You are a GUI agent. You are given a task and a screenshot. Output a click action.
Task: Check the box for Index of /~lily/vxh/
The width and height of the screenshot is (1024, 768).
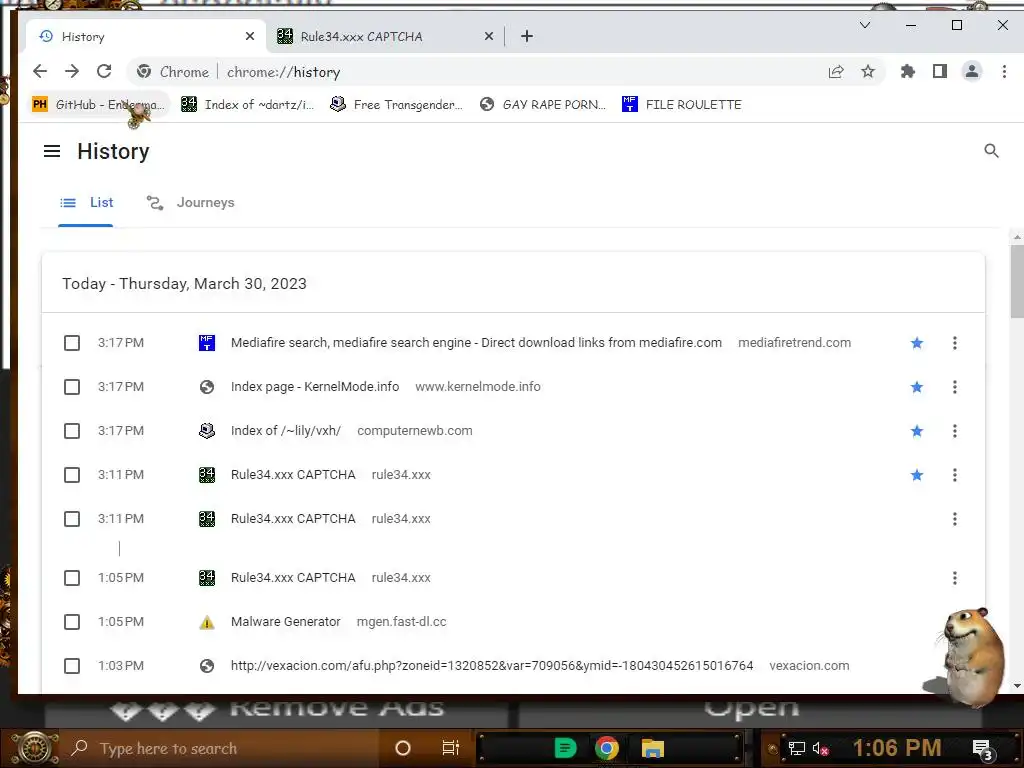(x=72, y=431)
